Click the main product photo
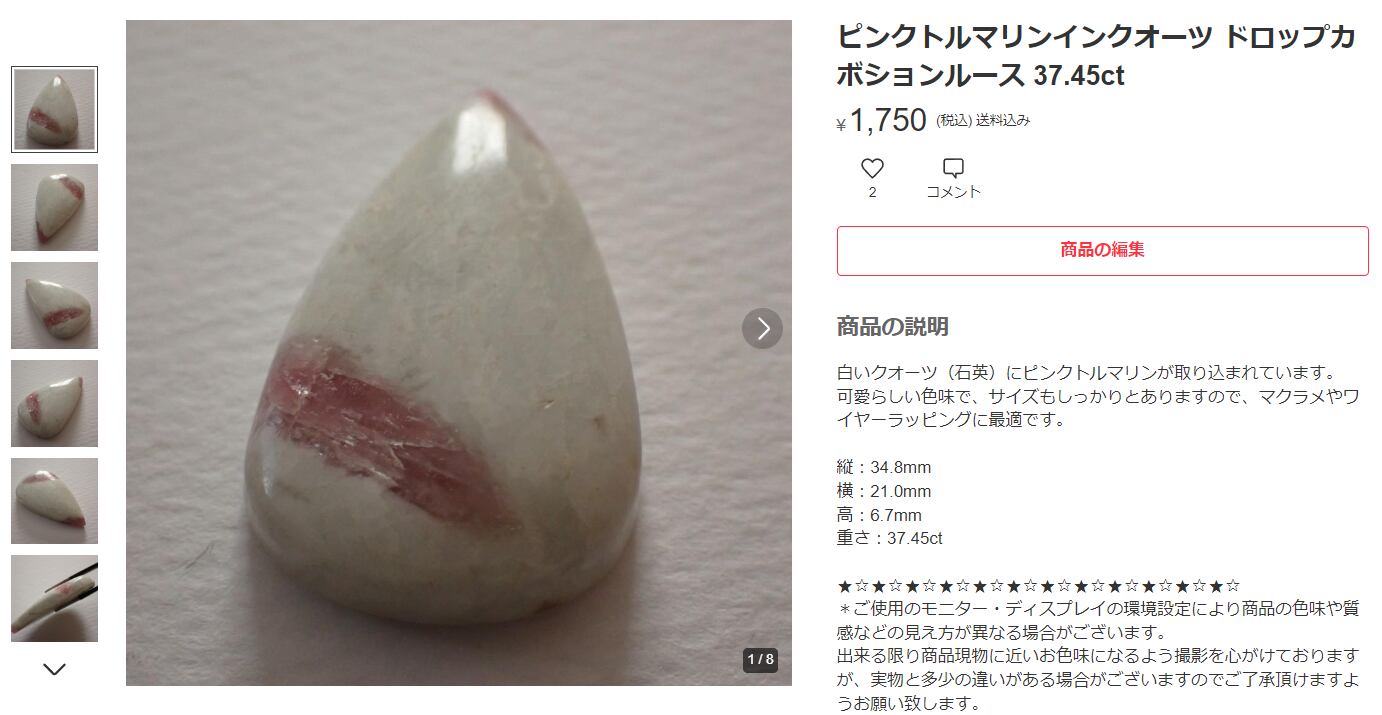This screenshot has width=1382, height=715. (459, 353)
